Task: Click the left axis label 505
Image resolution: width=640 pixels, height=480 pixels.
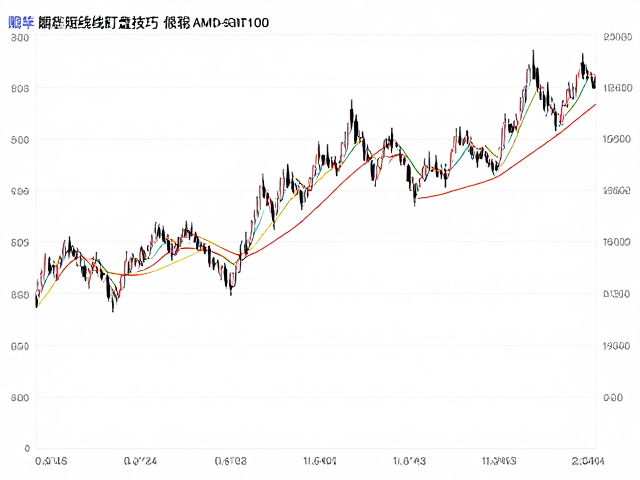Action: coord(20,243)
